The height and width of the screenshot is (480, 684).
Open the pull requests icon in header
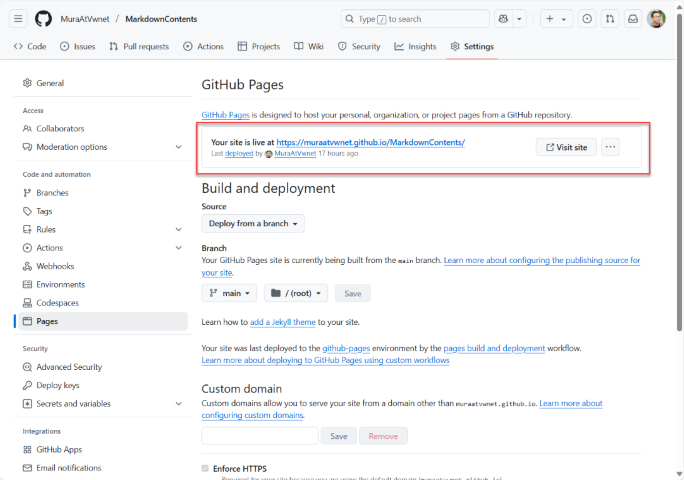[610, 19]
